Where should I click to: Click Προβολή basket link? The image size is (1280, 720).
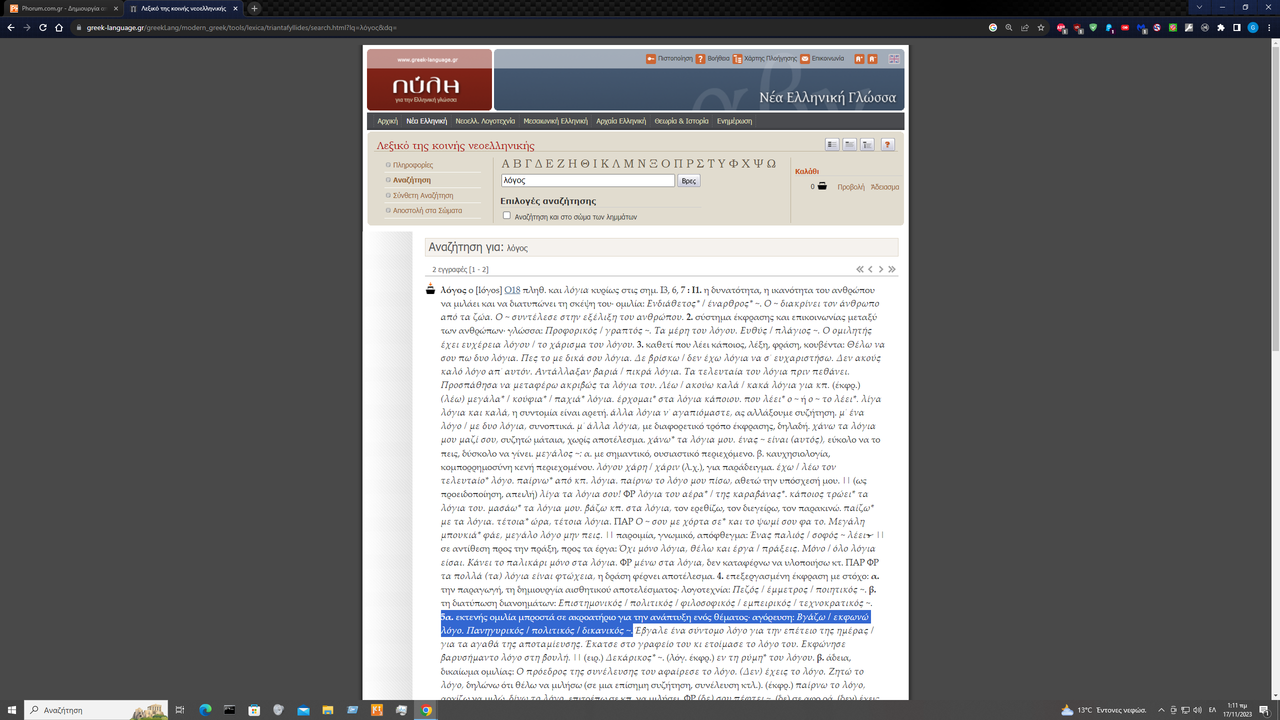pyautogui.click(x=851, y=187)
